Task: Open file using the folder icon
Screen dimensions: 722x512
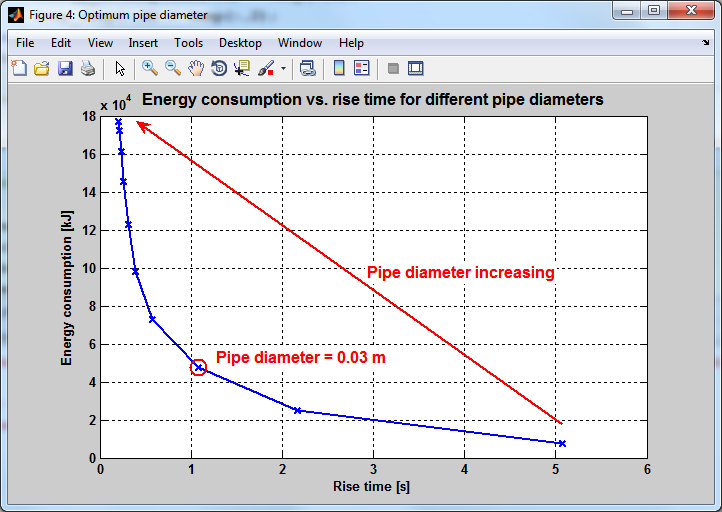Action: (x=42, y=68)
